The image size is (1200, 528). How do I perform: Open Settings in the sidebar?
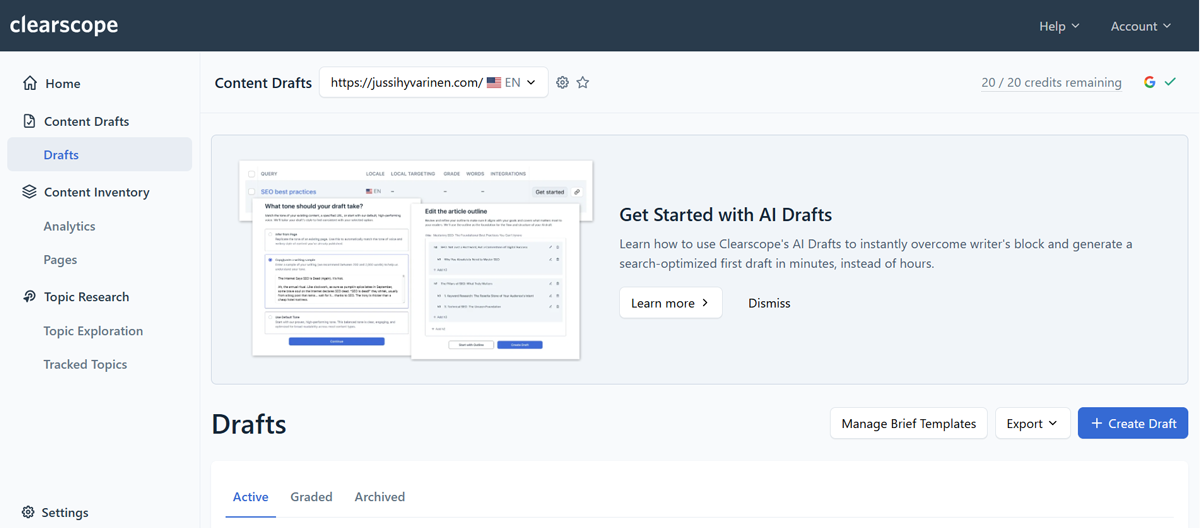[65, 512]
